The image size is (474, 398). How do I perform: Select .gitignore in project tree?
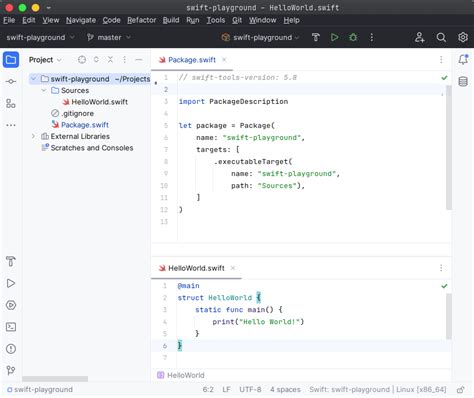(72, 113)
